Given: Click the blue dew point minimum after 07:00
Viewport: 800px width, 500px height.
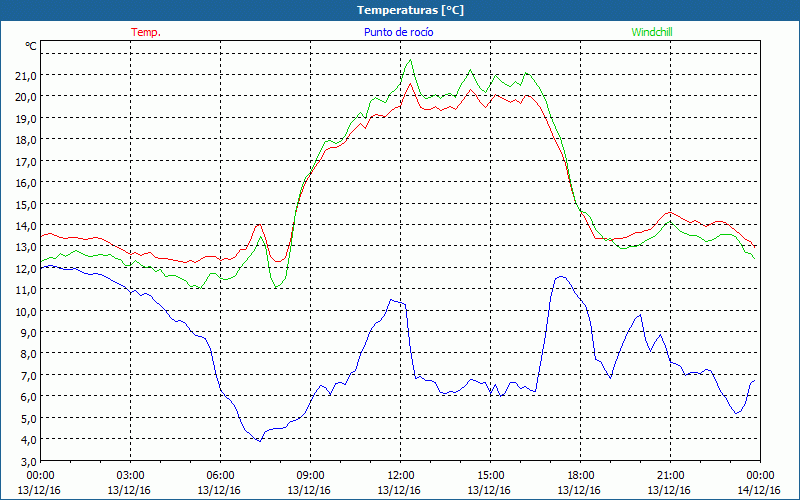Looking at the screenshot, I should (260, 441).
